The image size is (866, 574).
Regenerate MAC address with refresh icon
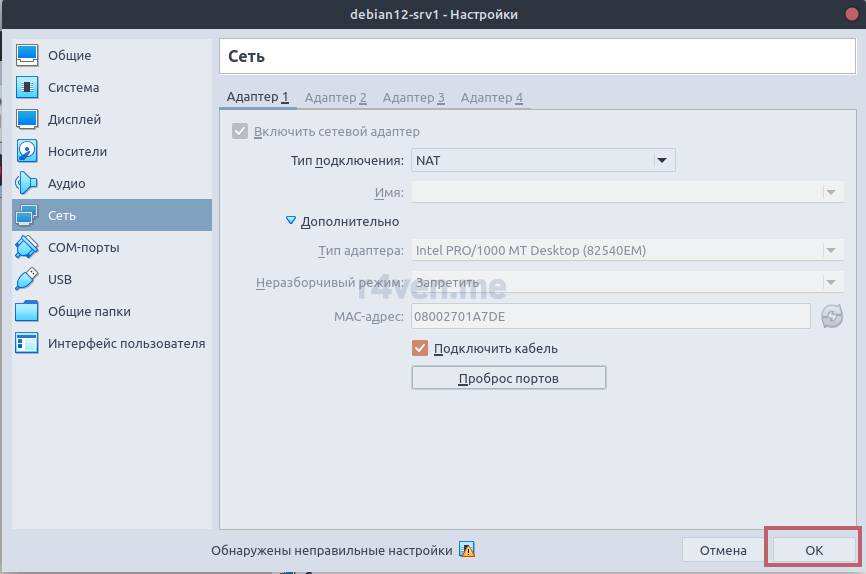pyautogui.click(x=831, y=317)
